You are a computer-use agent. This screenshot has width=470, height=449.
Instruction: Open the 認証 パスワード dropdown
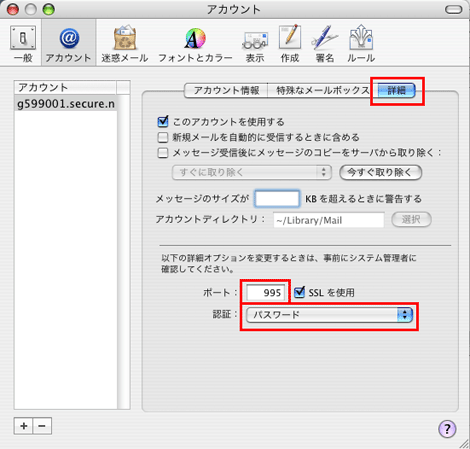(x=329, y=315)
